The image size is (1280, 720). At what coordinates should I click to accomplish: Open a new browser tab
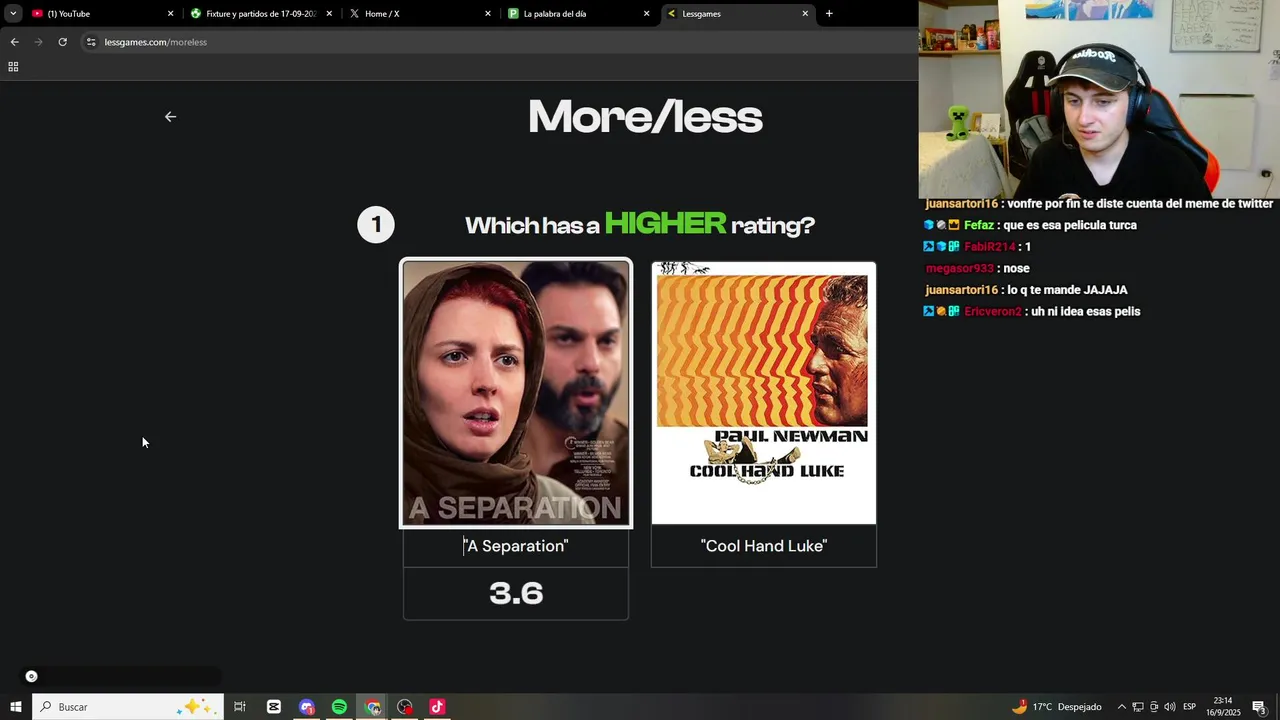(x=829, y=13)
